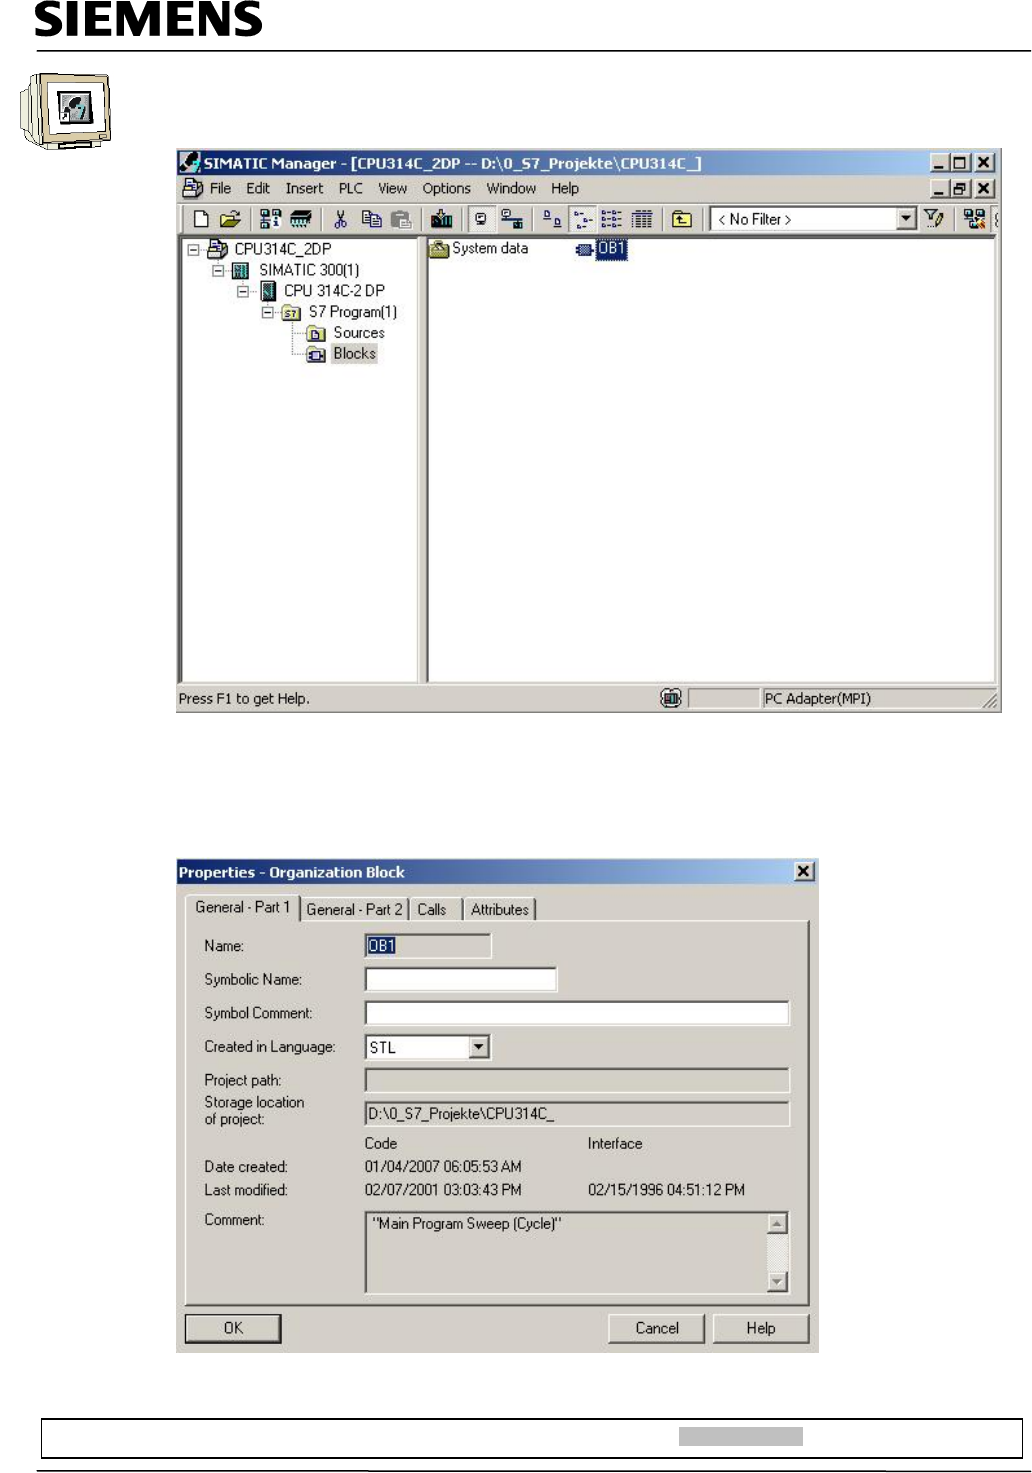
Task: Click the Name field containing OB1
Action: (x=428, y=945)
